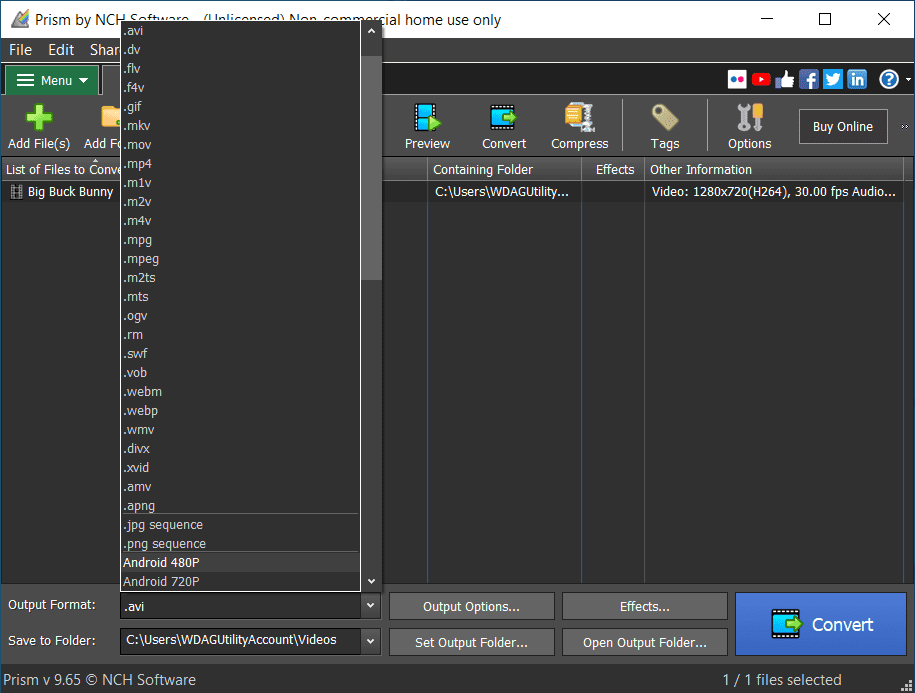Pick .webp from the format list
915x693 pixels.
point(240,411)
